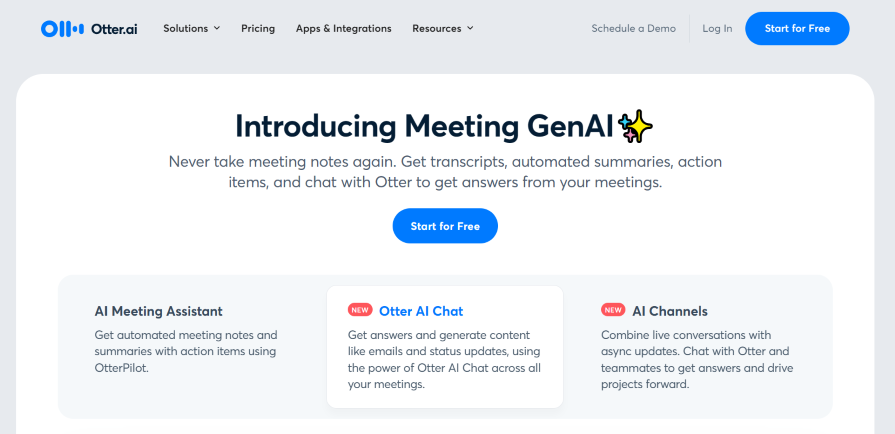Image resolution: width=895 pixels, height=434 pixels.
Task: Select the Otter AI Chat tab heading
Action: [x=421, y=311]
